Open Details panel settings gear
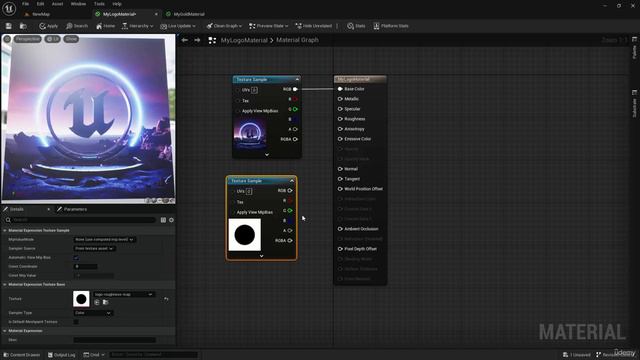 tap(171, 220)
